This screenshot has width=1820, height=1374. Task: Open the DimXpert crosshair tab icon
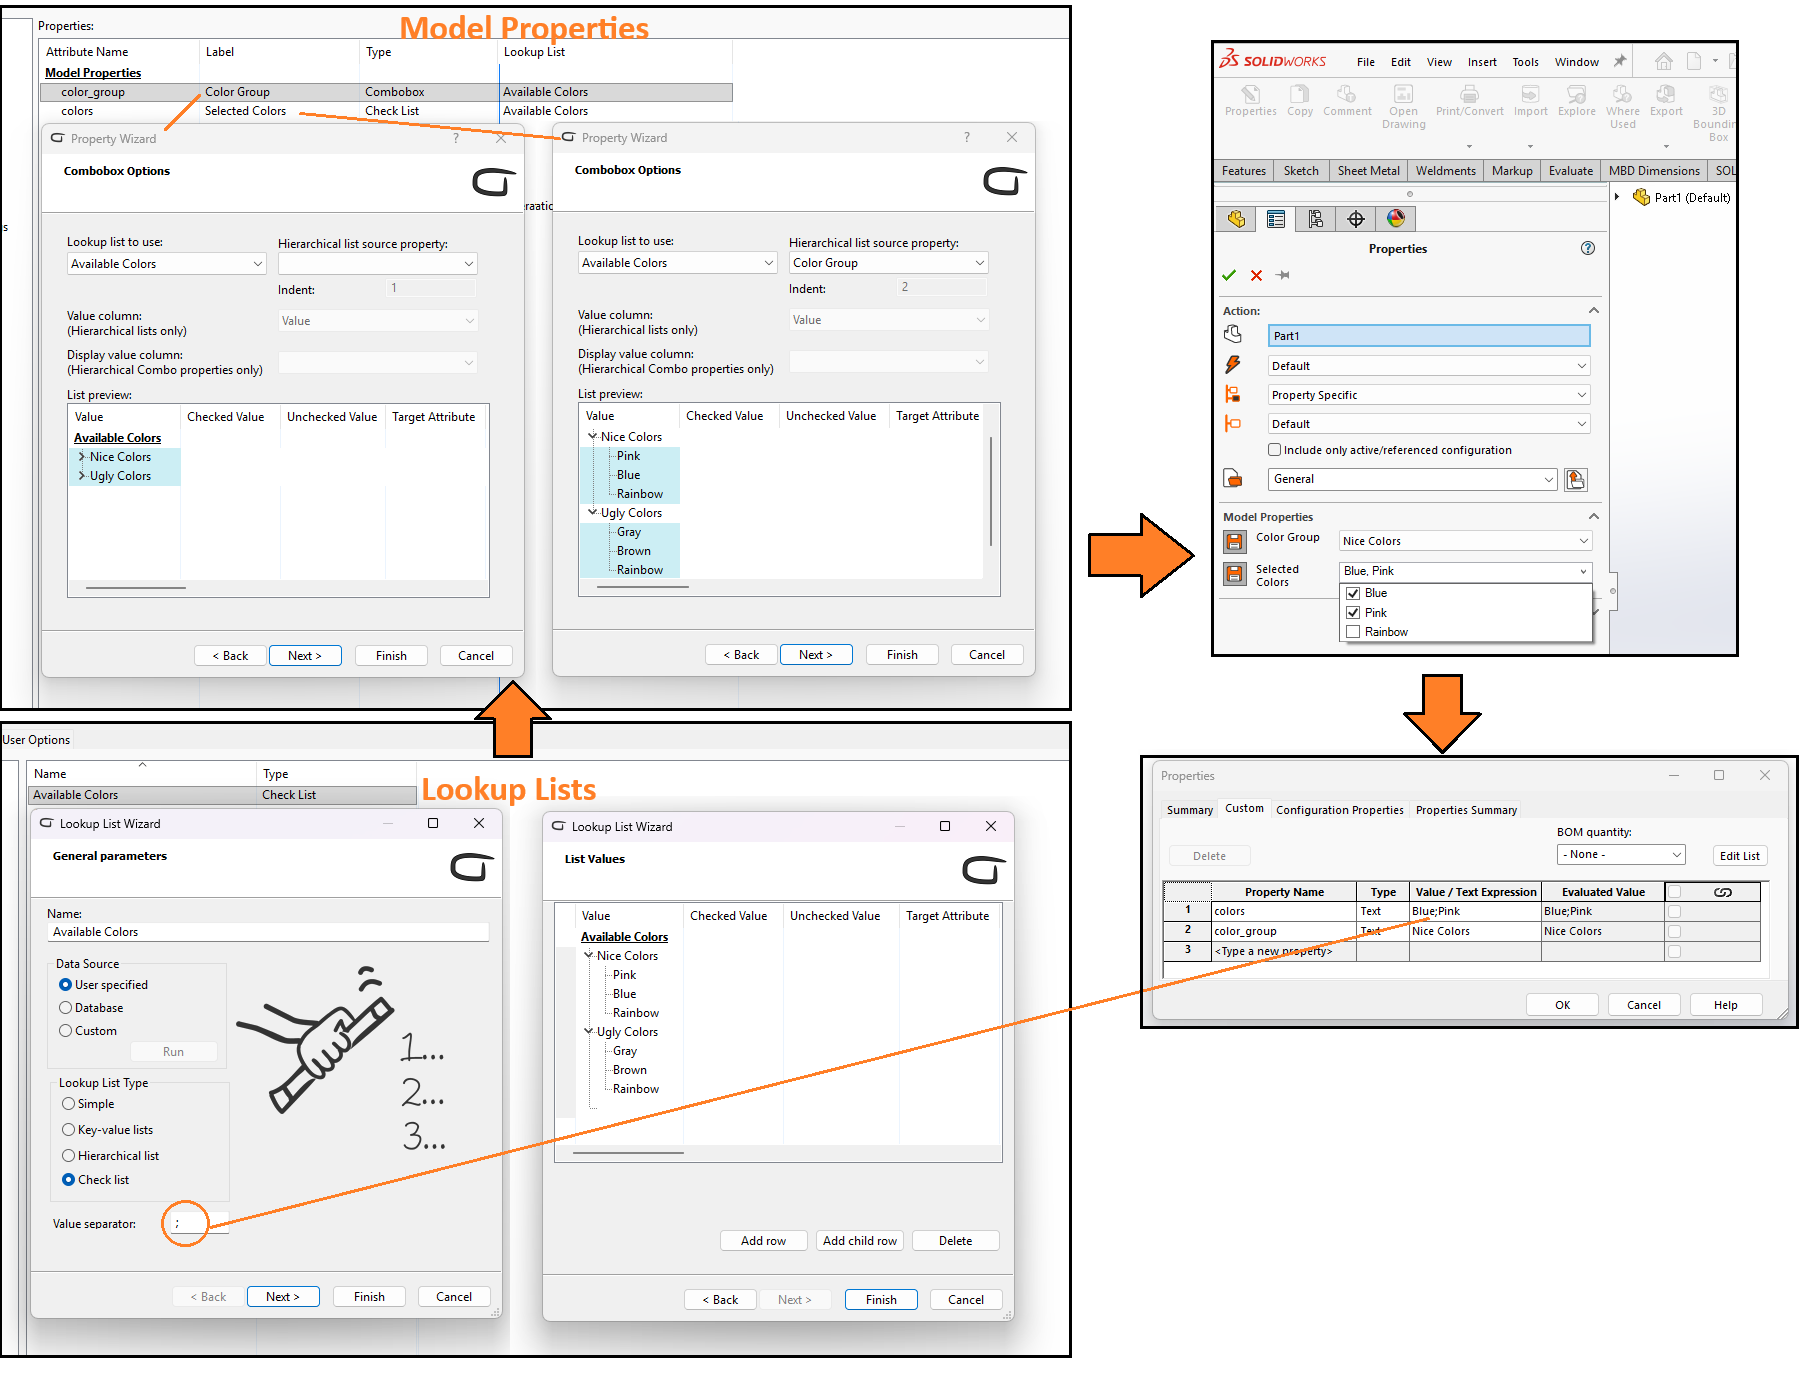(1356, 219)
